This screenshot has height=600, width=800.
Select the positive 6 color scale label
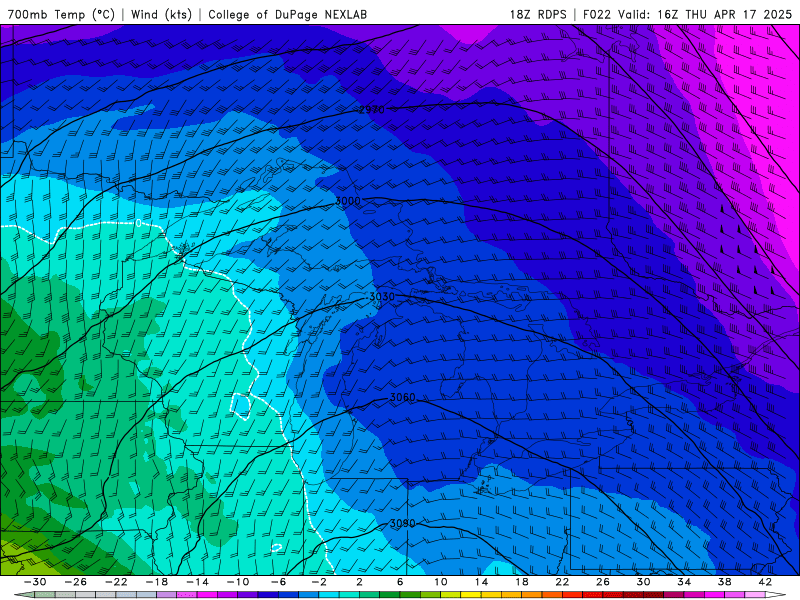point(400,582)
